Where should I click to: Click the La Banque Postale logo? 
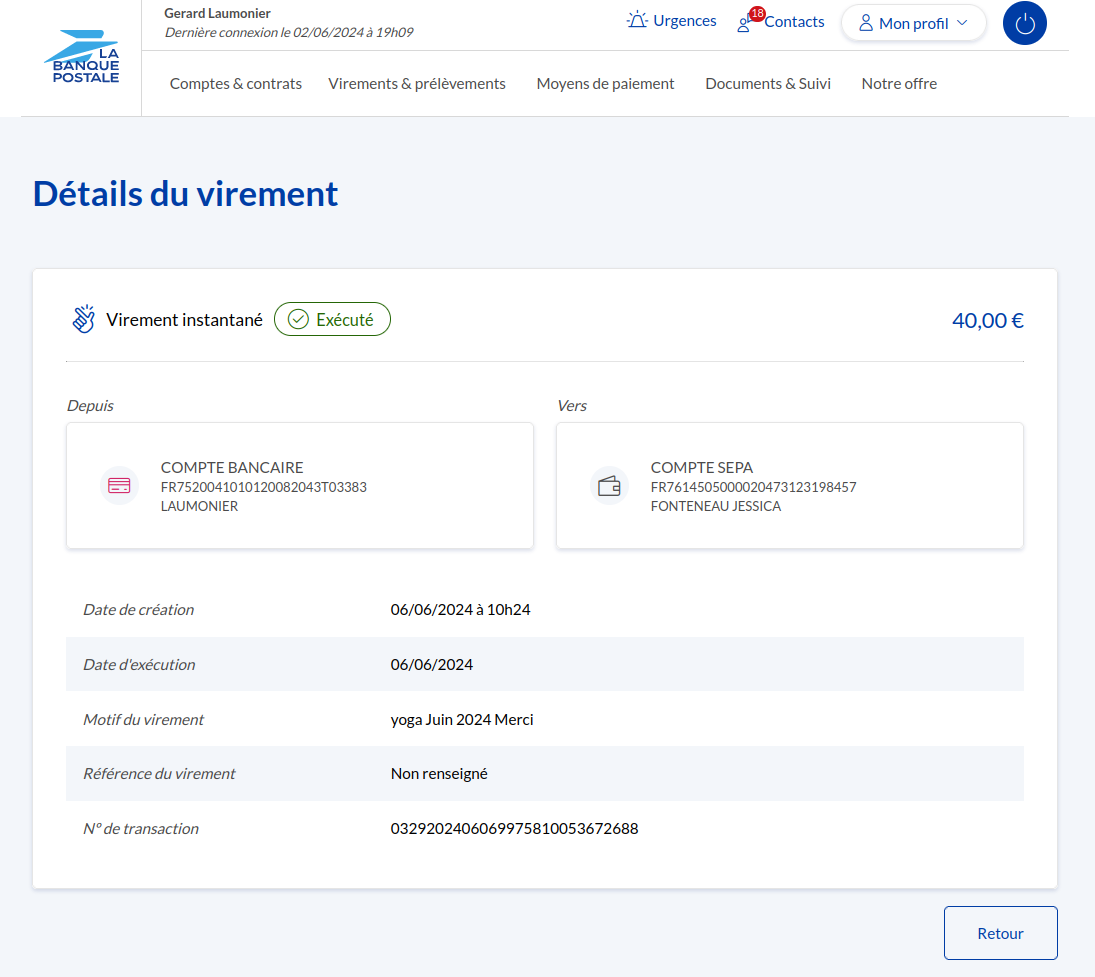82,57
